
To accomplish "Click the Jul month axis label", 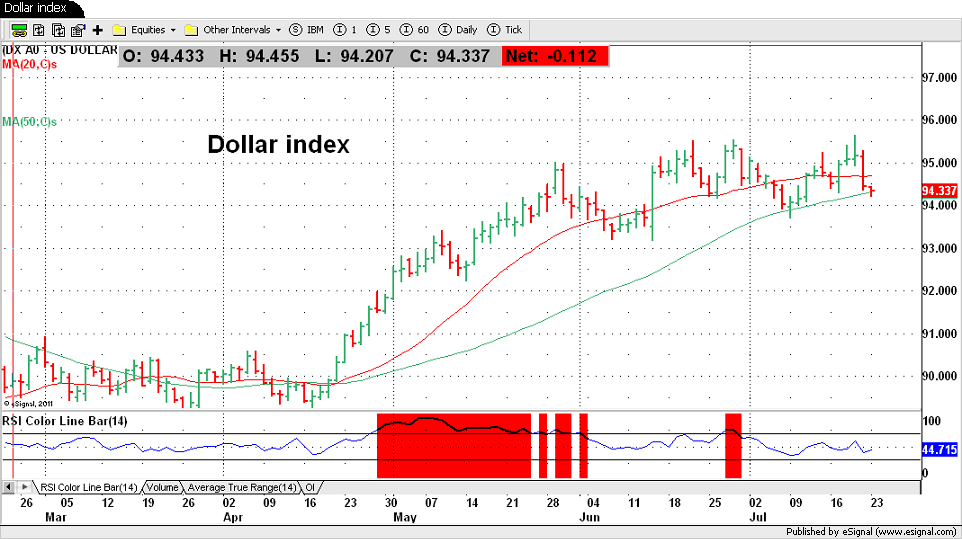I will (x=758, y=518).
